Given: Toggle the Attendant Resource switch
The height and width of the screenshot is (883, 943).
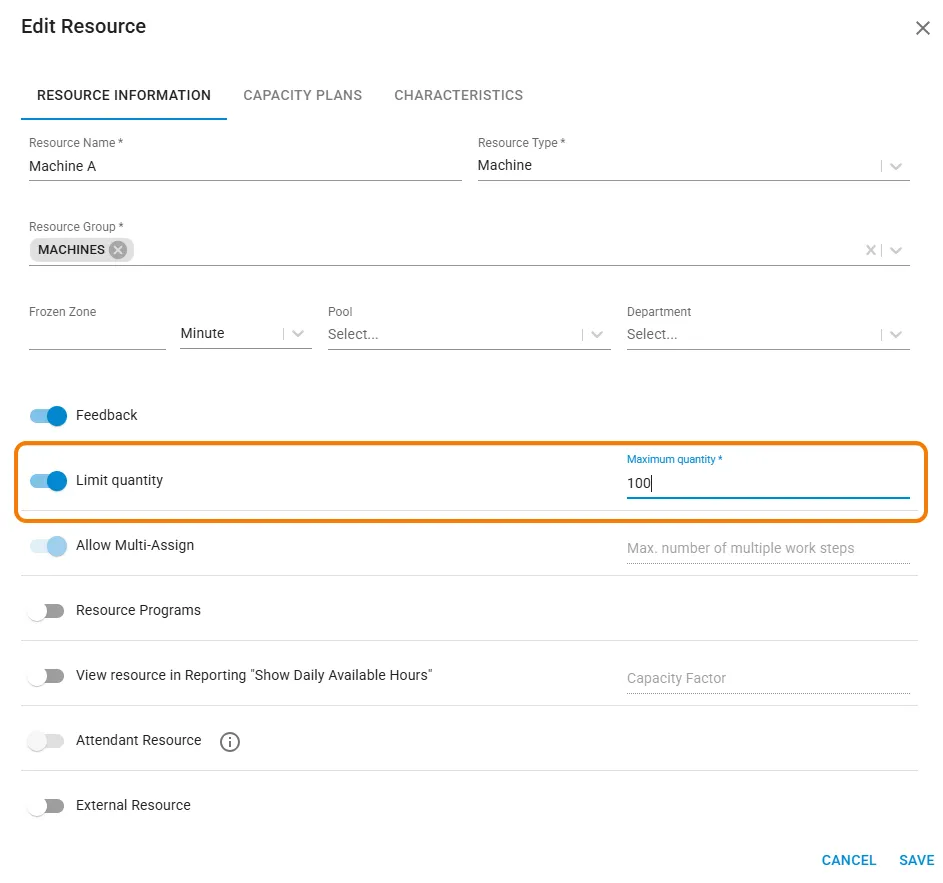Looking at the screenshot, I should 46,741.
